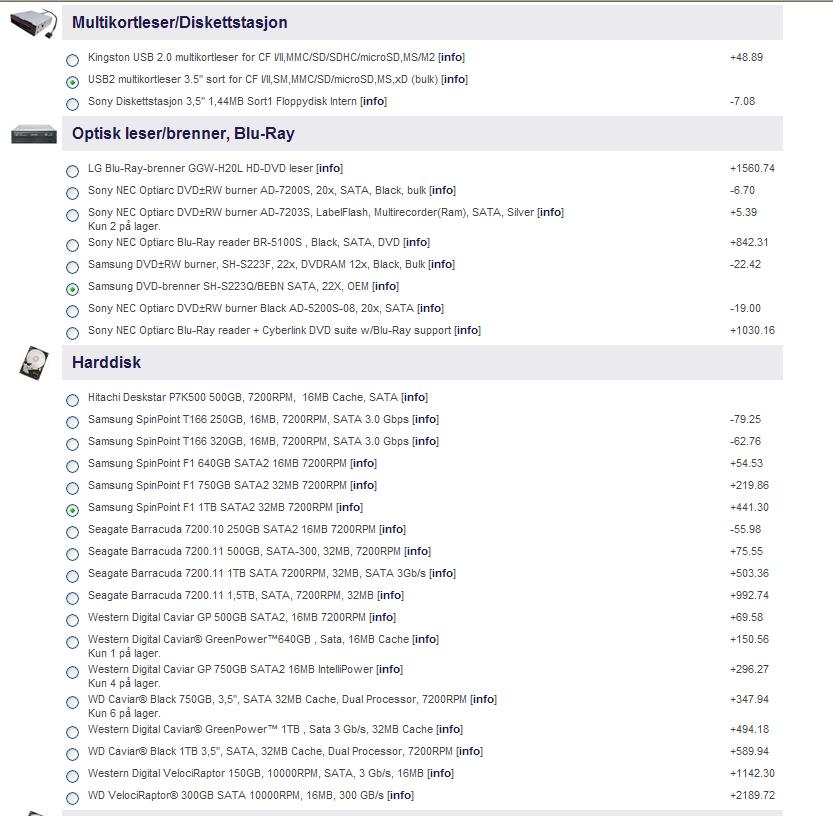833x816 pixels.
Task: Choose WD Caviar GP 750GB IntelliPower option
Action: (x=72, y=672)
